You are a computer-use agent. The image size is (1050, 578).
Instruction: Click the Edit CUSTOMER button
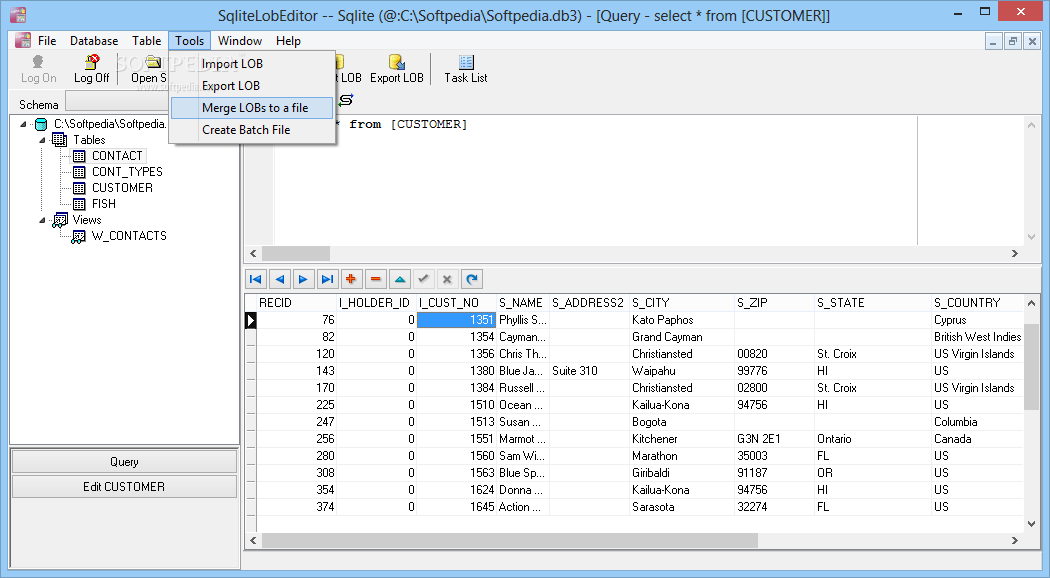click(x=125, y=487)
